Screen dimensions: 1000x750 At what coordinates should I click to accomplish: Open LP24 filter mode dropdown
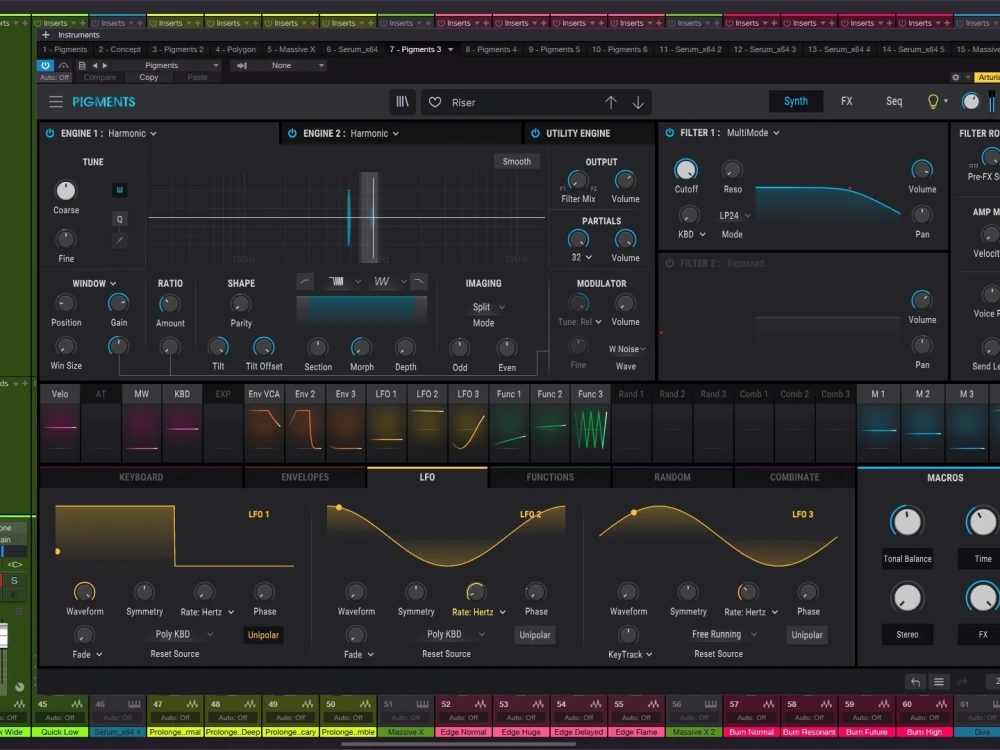(734, 216)
